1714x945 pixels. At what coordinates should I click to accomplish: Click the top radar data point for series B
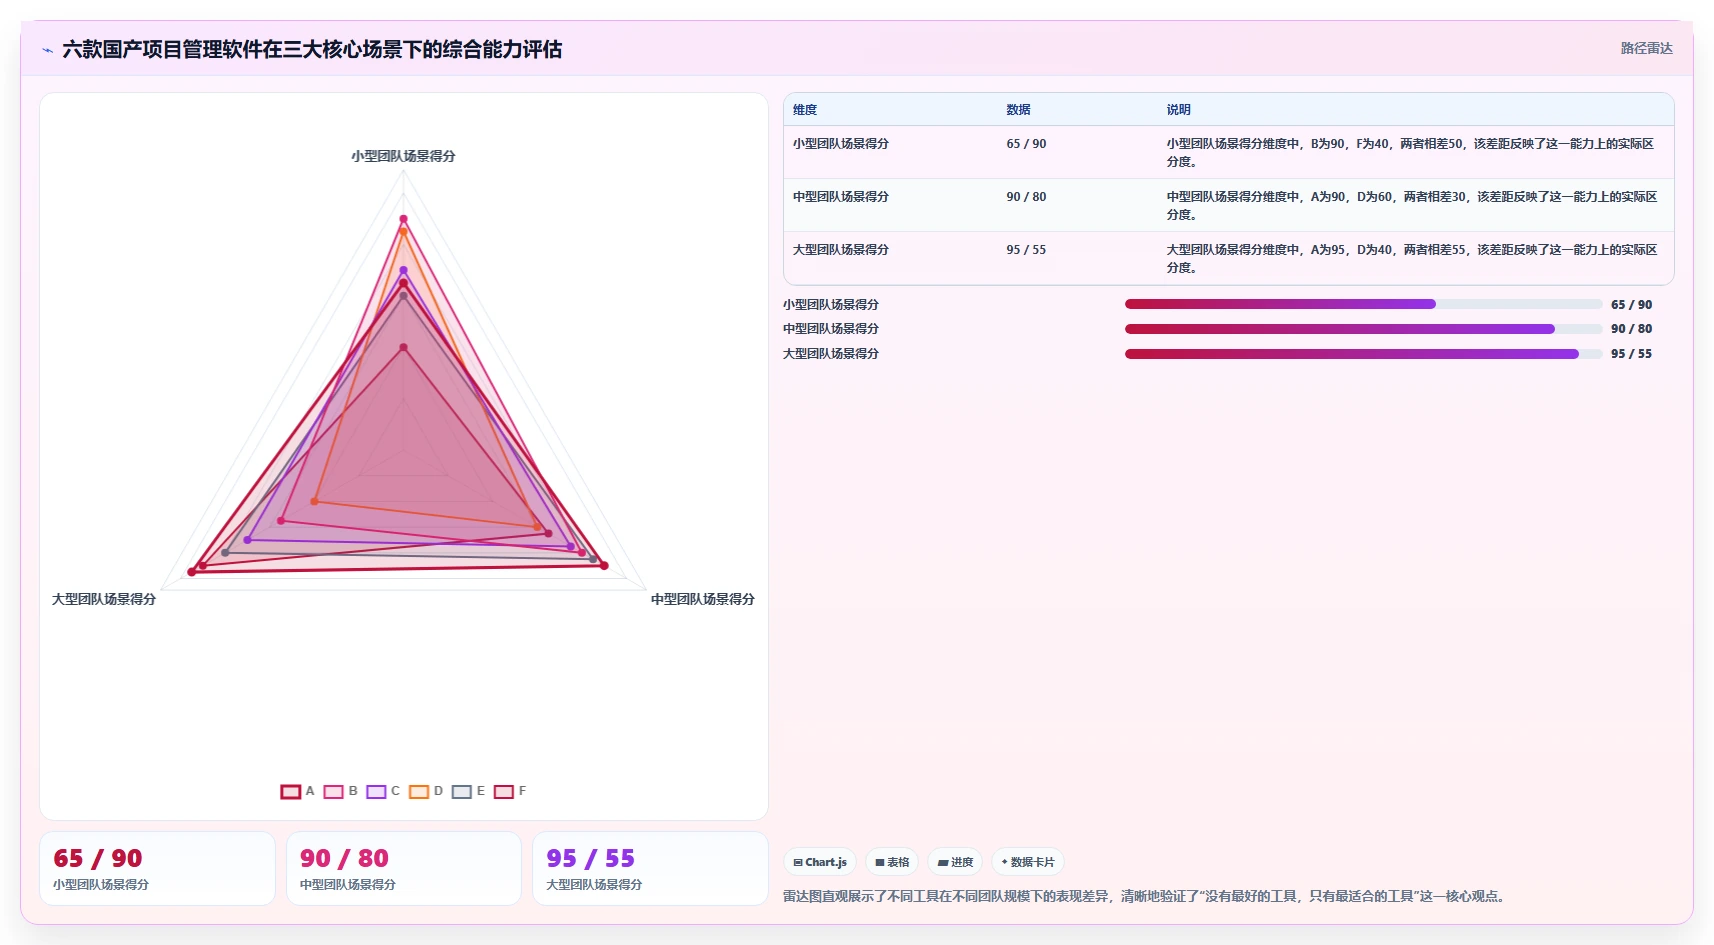(x=404, y=219)
